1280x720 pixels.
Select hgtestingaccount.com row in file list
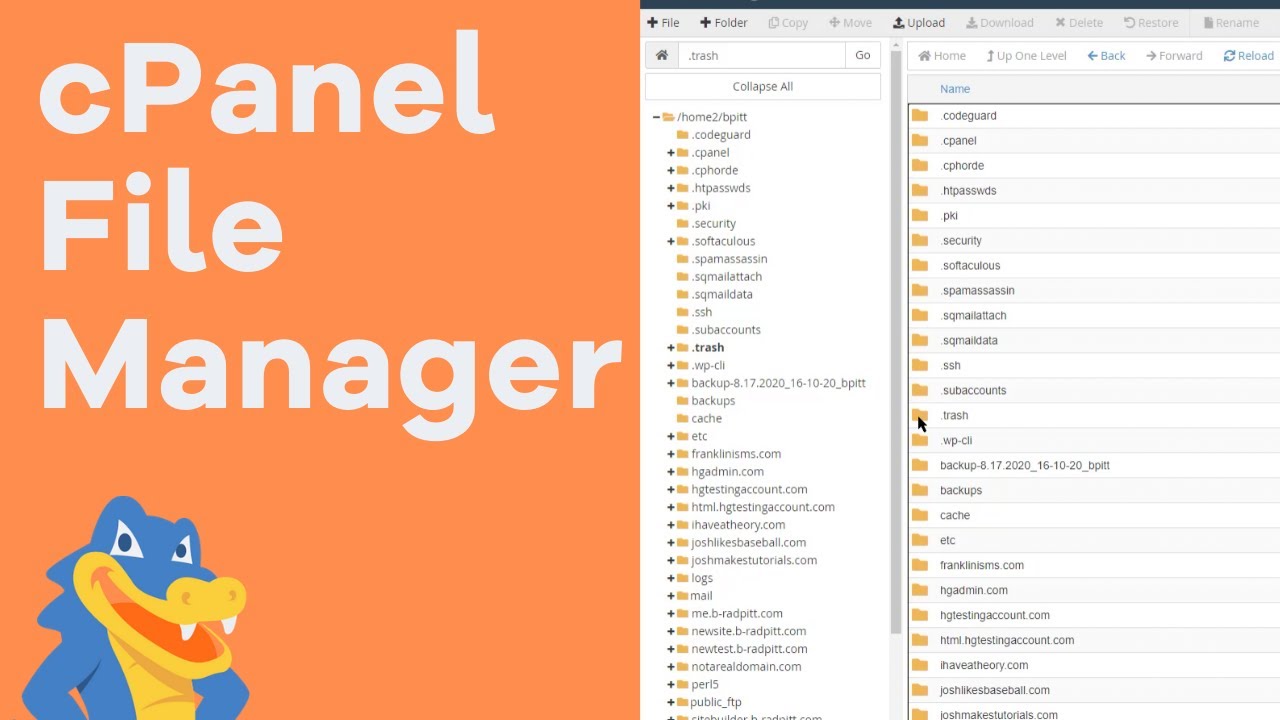point(1094,616)
